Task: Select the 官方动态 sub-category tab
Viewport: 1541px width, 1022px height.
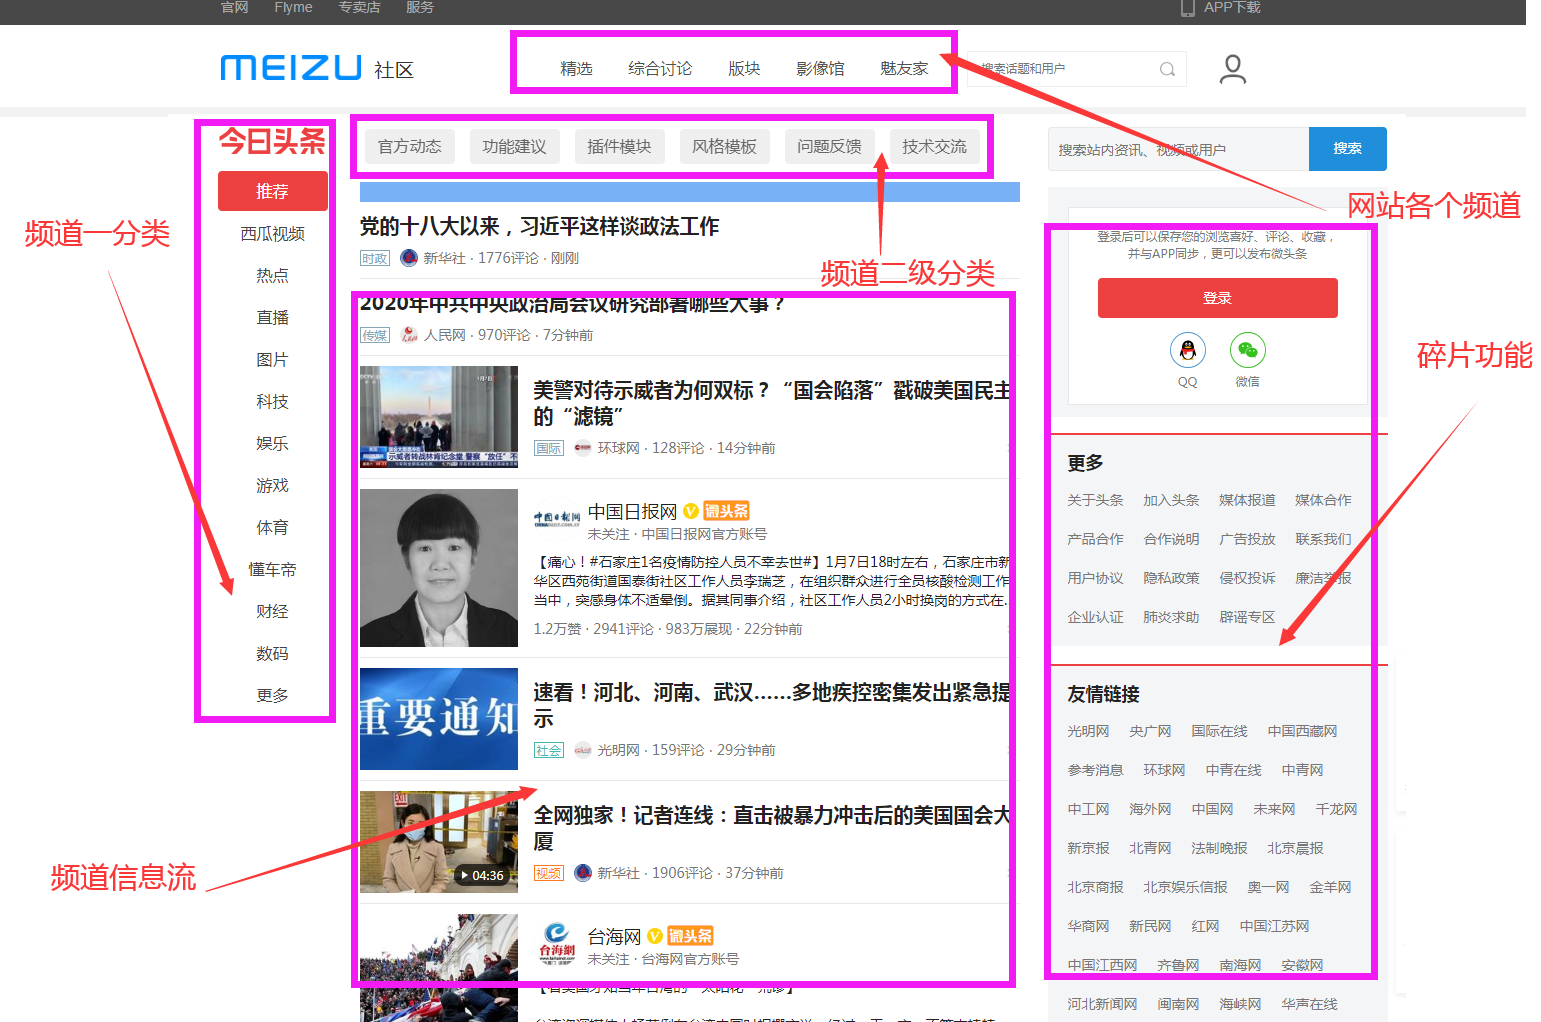Action: click(x=409, y=147)
